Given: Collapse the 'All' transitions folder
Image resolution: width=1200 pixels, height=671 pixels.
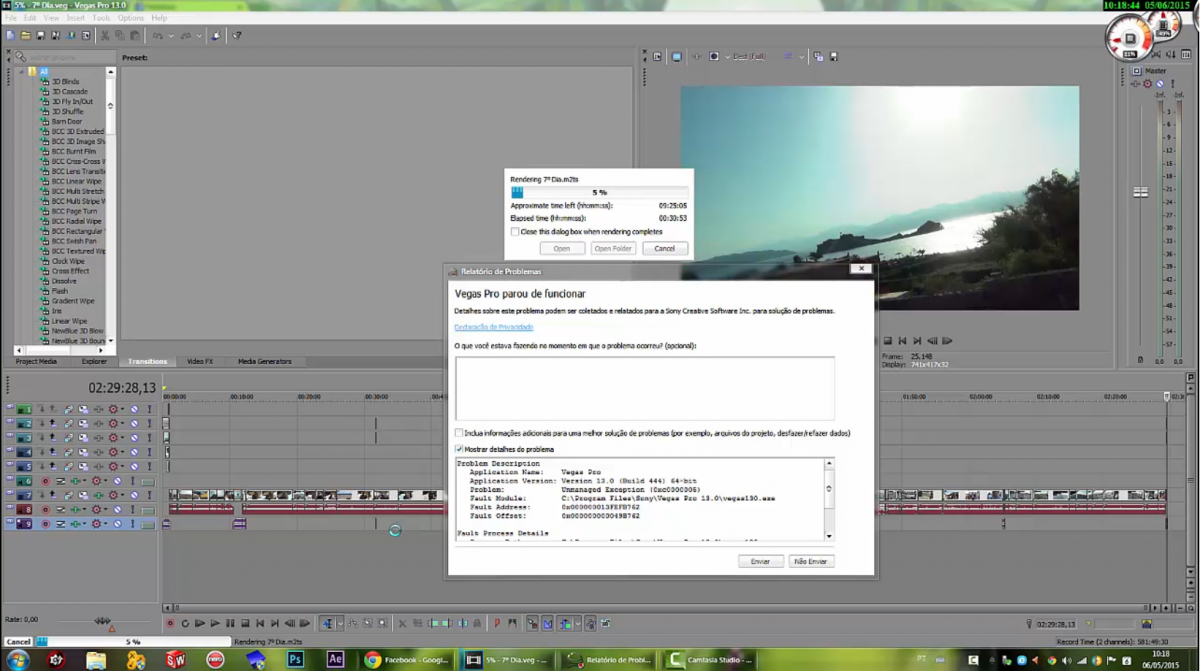Looking at the screenshot, I should 21,72.
